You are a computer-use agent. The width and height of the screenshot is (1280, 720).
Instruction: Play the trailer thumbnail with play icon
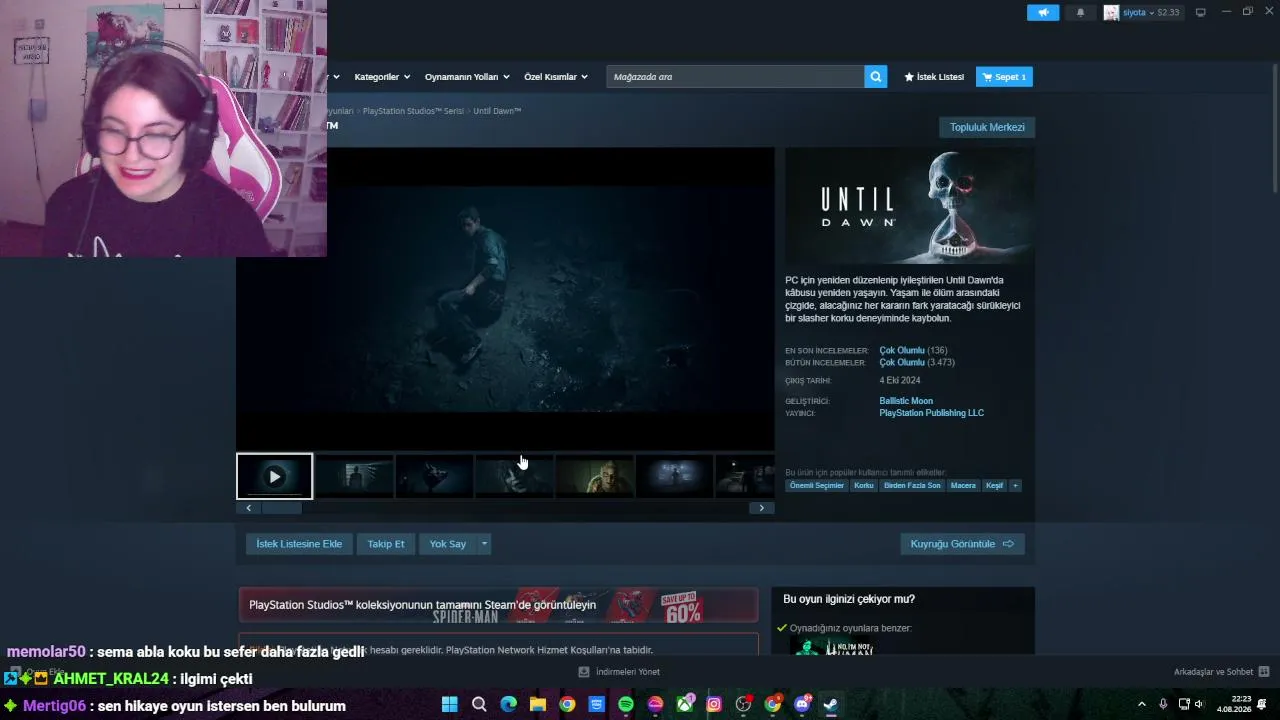(274, 476)
